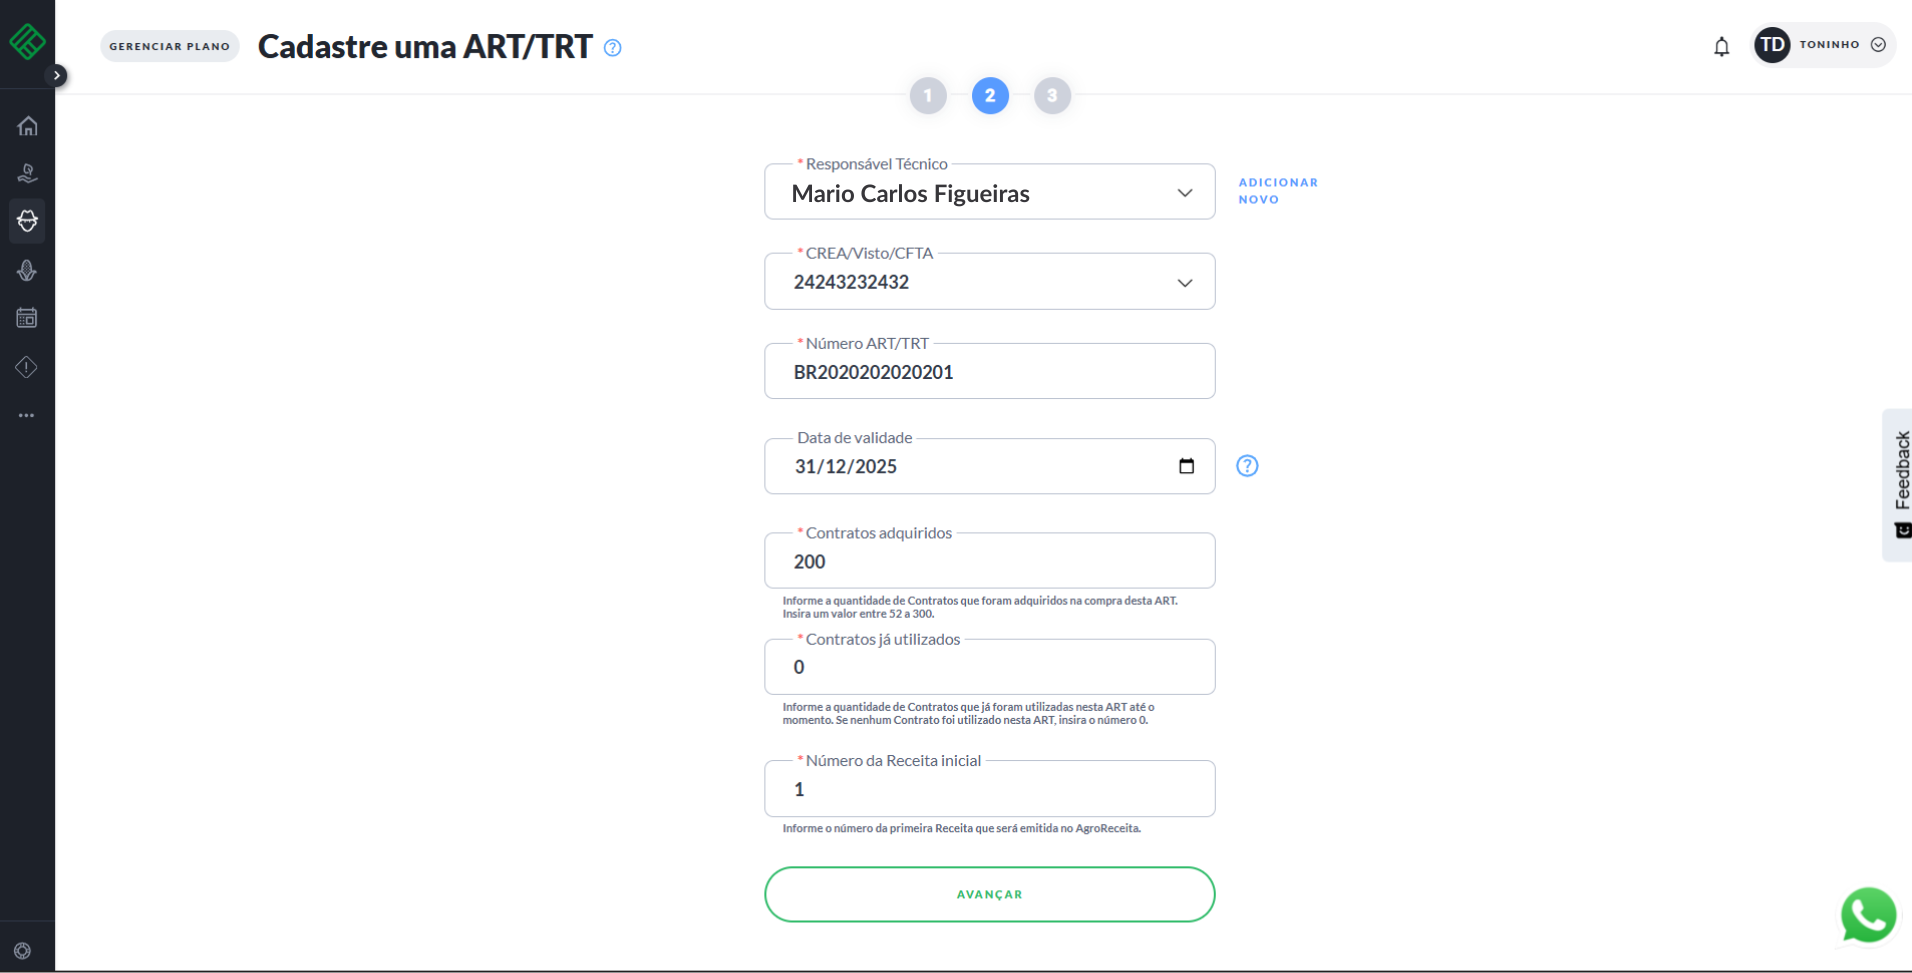
Task: Open the calendar icon in the sidebar
Action: pyautogui.click(x=27, y=318)
